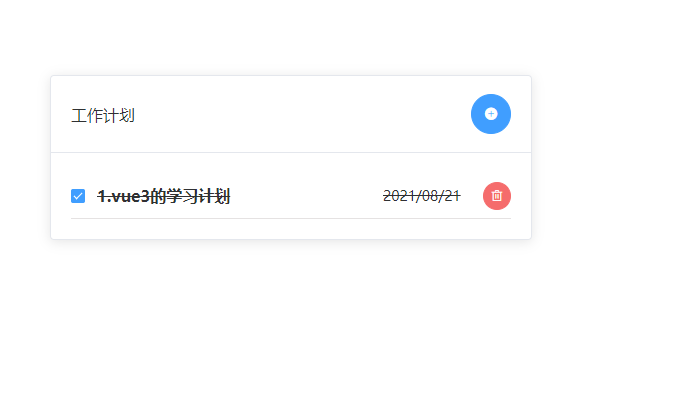Click the red circular delete button
The width and height of the screenshot is (680, 414).
click(x=497, y=196)
